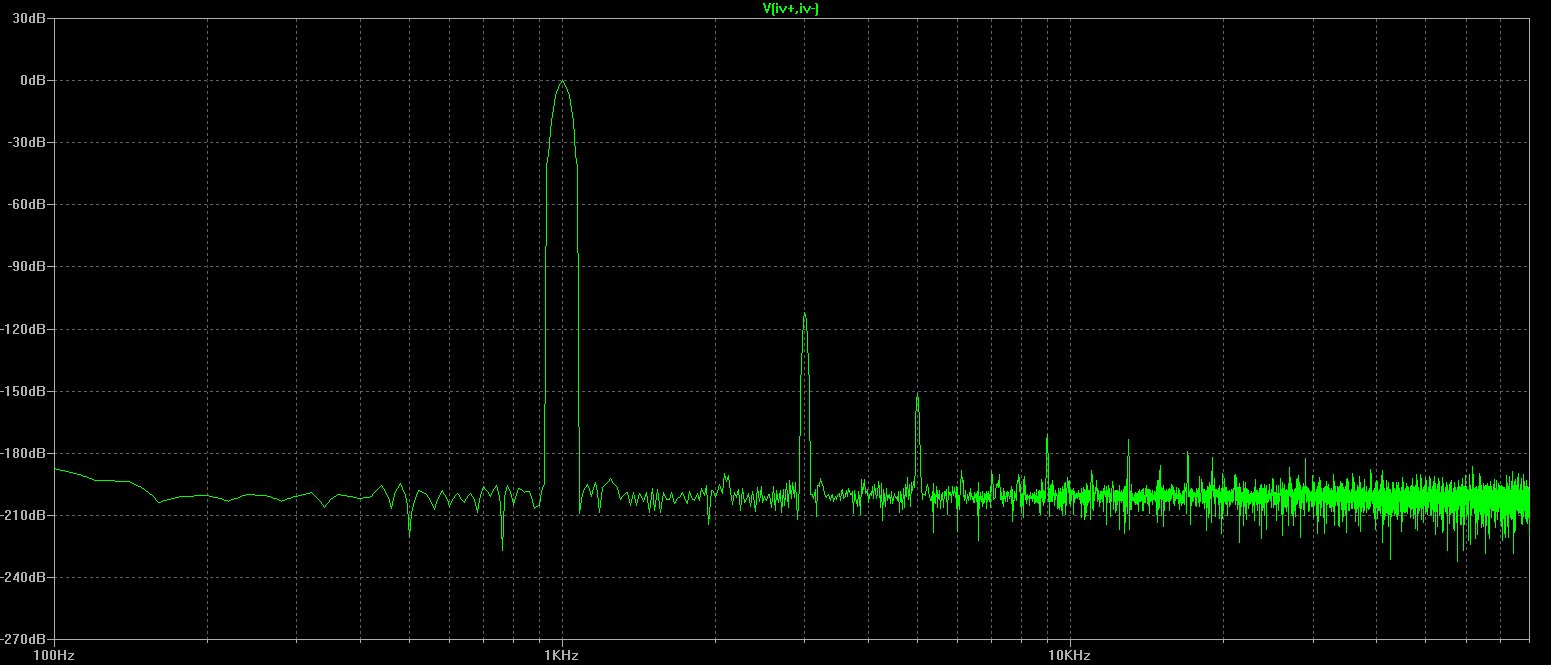Click the V(iv+,iv-) trace label
Image resolution: width=1551 pixels, height=665 pixels.
click(791, 9)
